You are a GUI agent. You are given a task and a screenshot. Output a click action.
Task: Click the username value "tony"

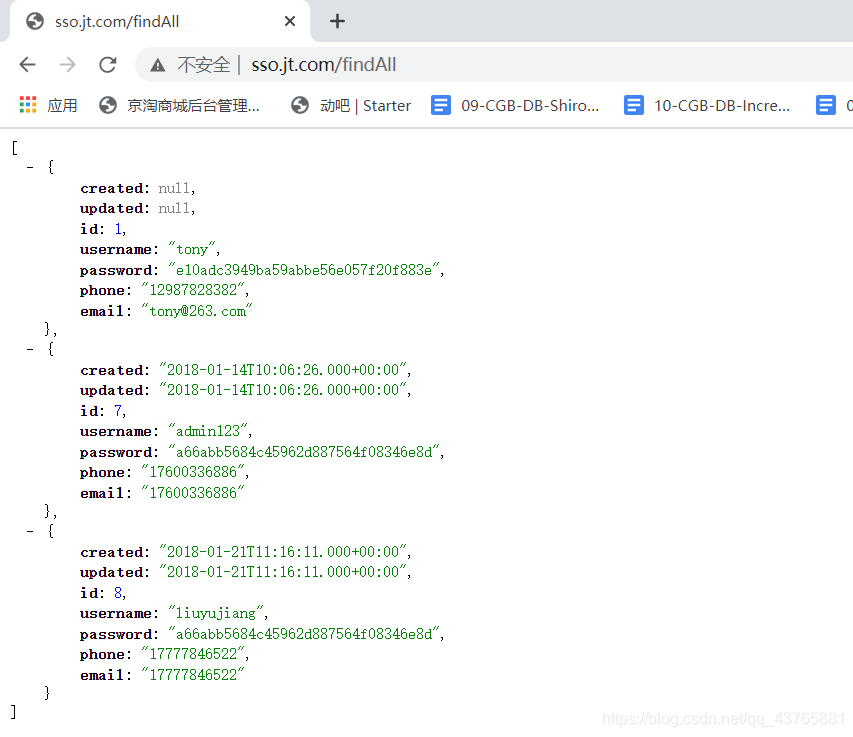pyautogui.click(x=192, y=249)
